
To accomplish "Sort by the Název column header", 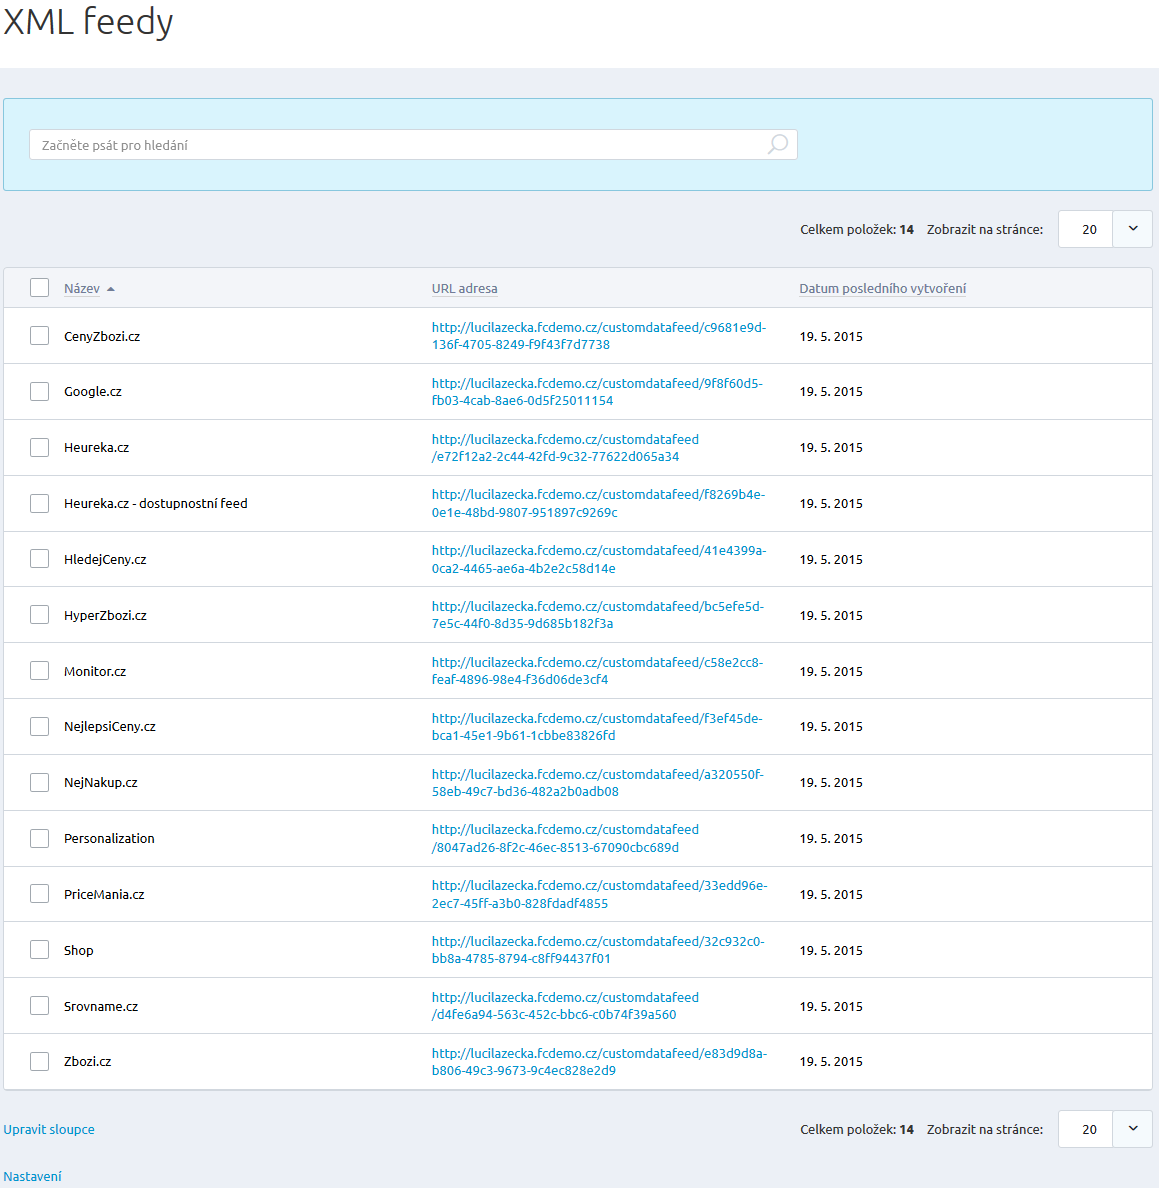I will (x=82, y=289).
